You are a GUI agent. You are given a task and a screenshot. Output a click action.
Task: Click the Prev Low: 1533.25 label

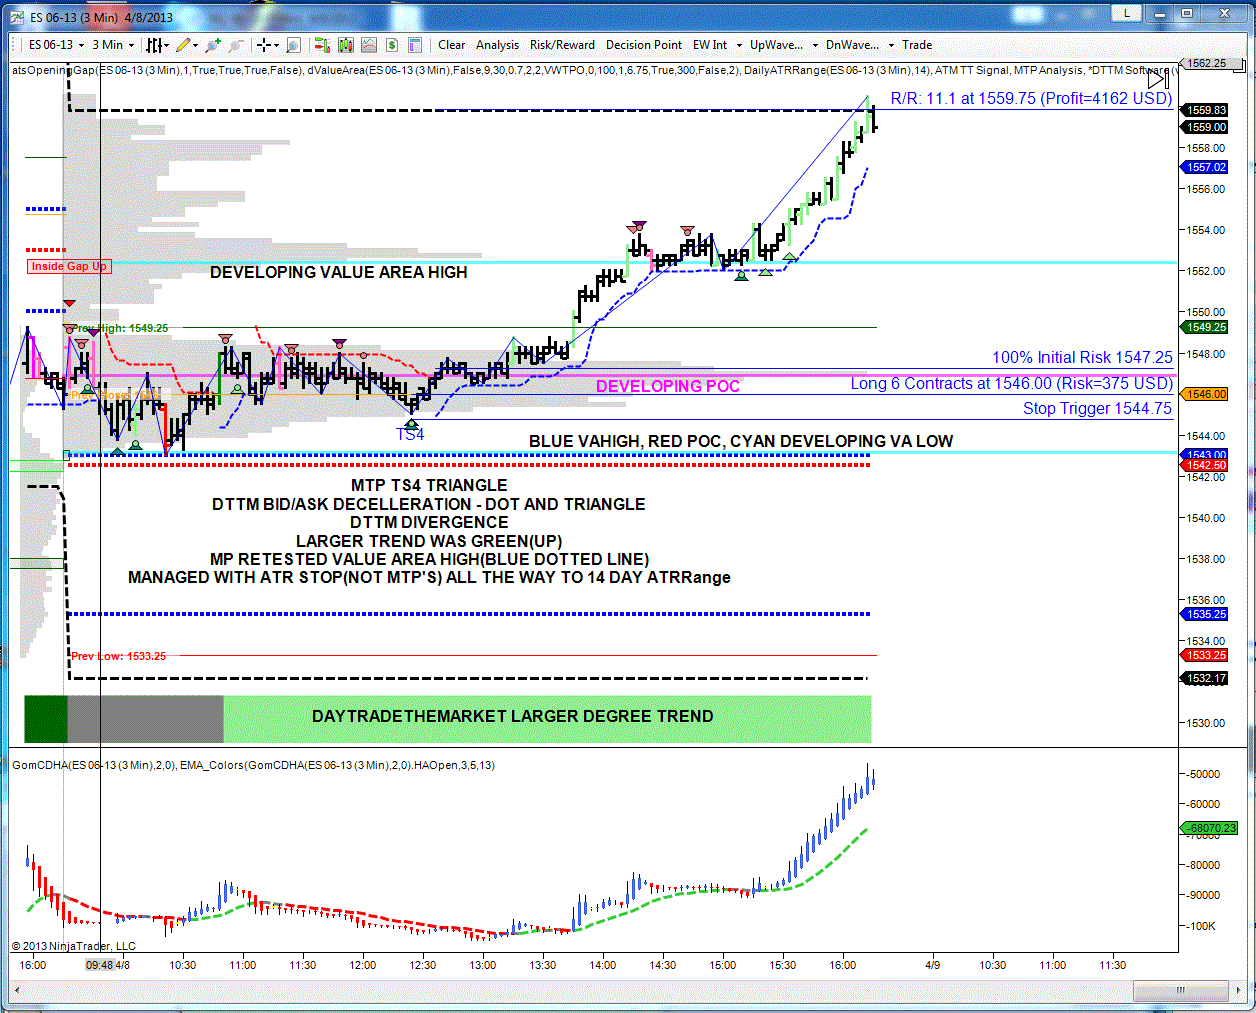coord(118,656)
